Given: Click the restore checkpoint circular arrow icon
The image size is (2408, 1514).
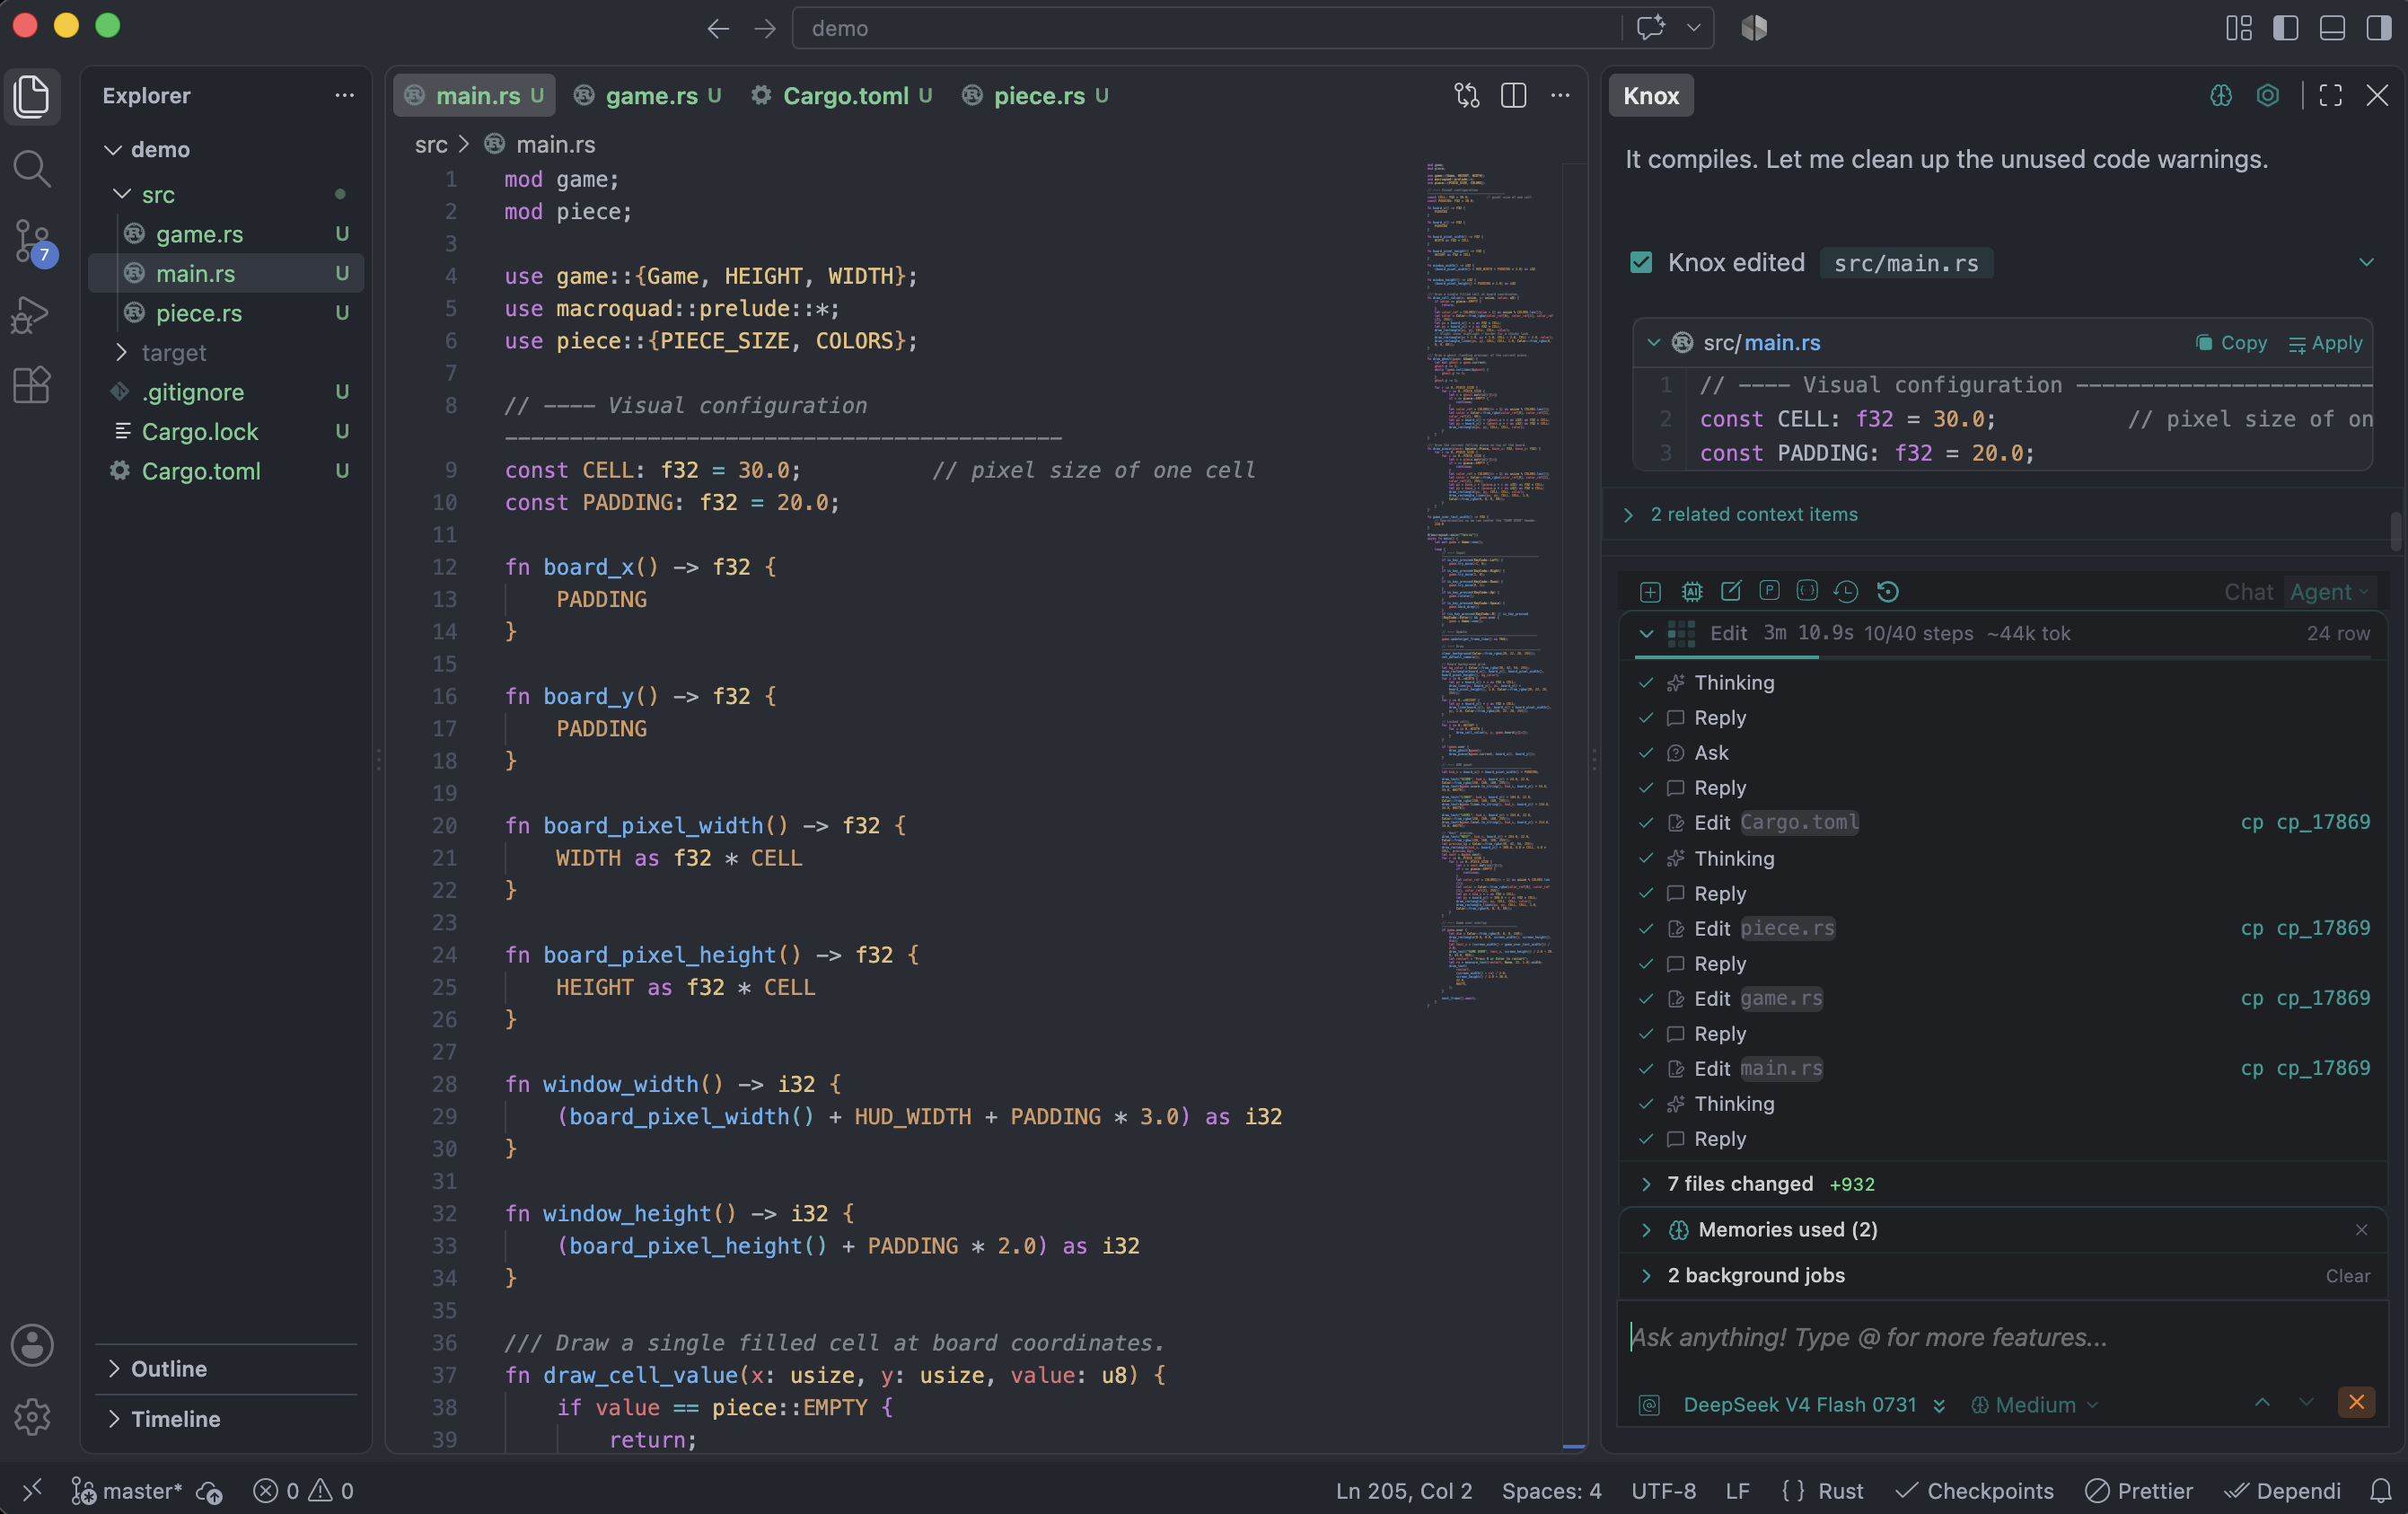Looking at the screenshot, I should 1887,592.
